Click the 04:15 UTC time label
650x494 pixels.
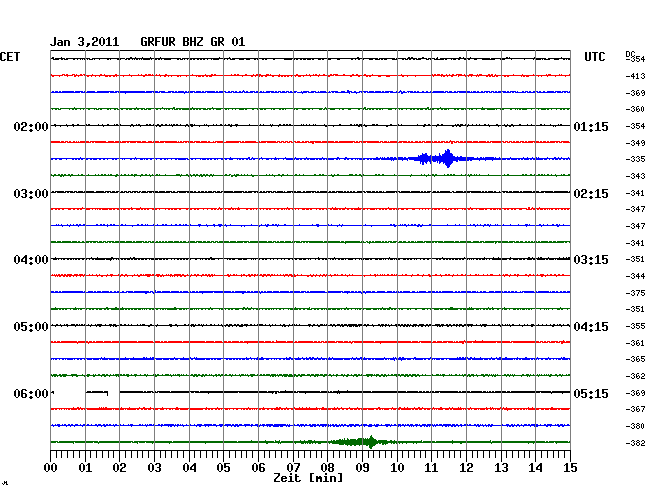[591, 327]
